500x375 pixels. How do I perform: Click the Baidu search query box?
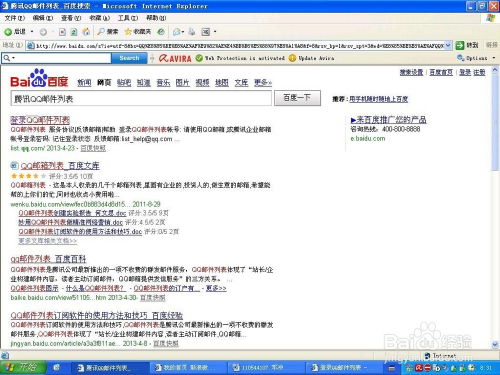pos(141,98)
